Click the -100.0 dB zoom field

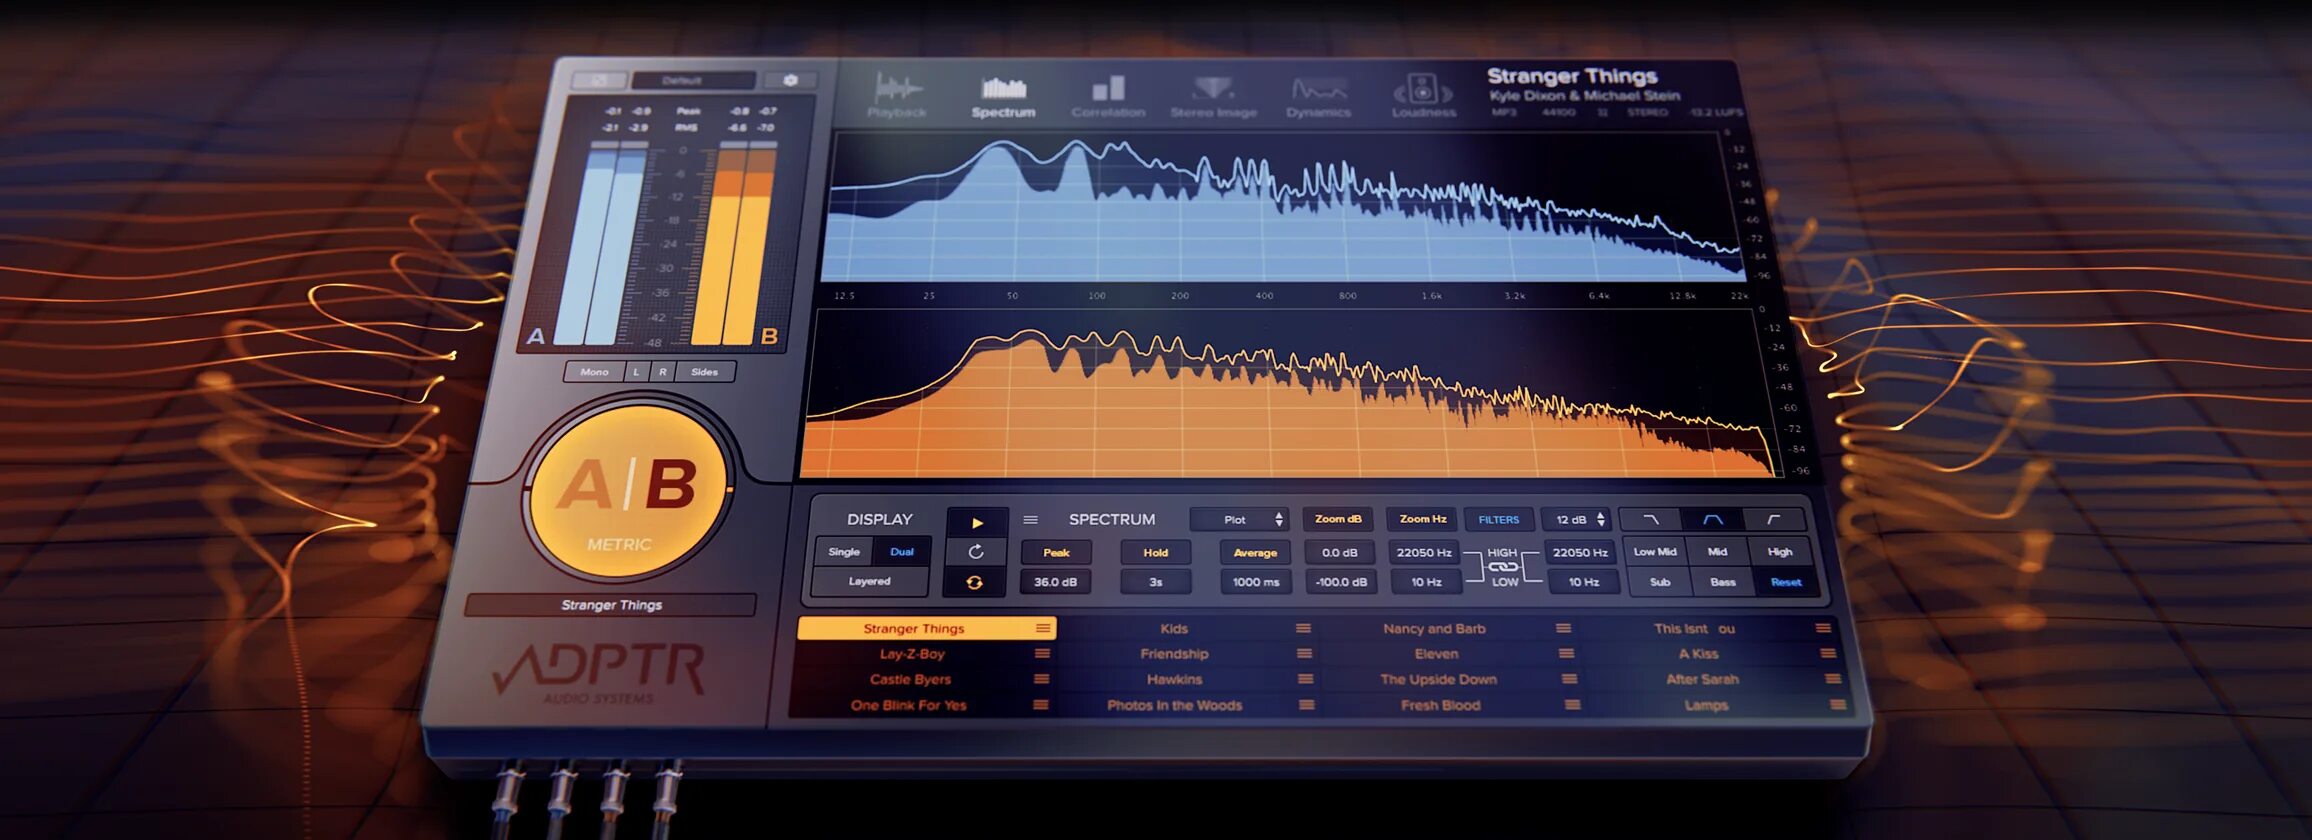[x=1340, y=582]
